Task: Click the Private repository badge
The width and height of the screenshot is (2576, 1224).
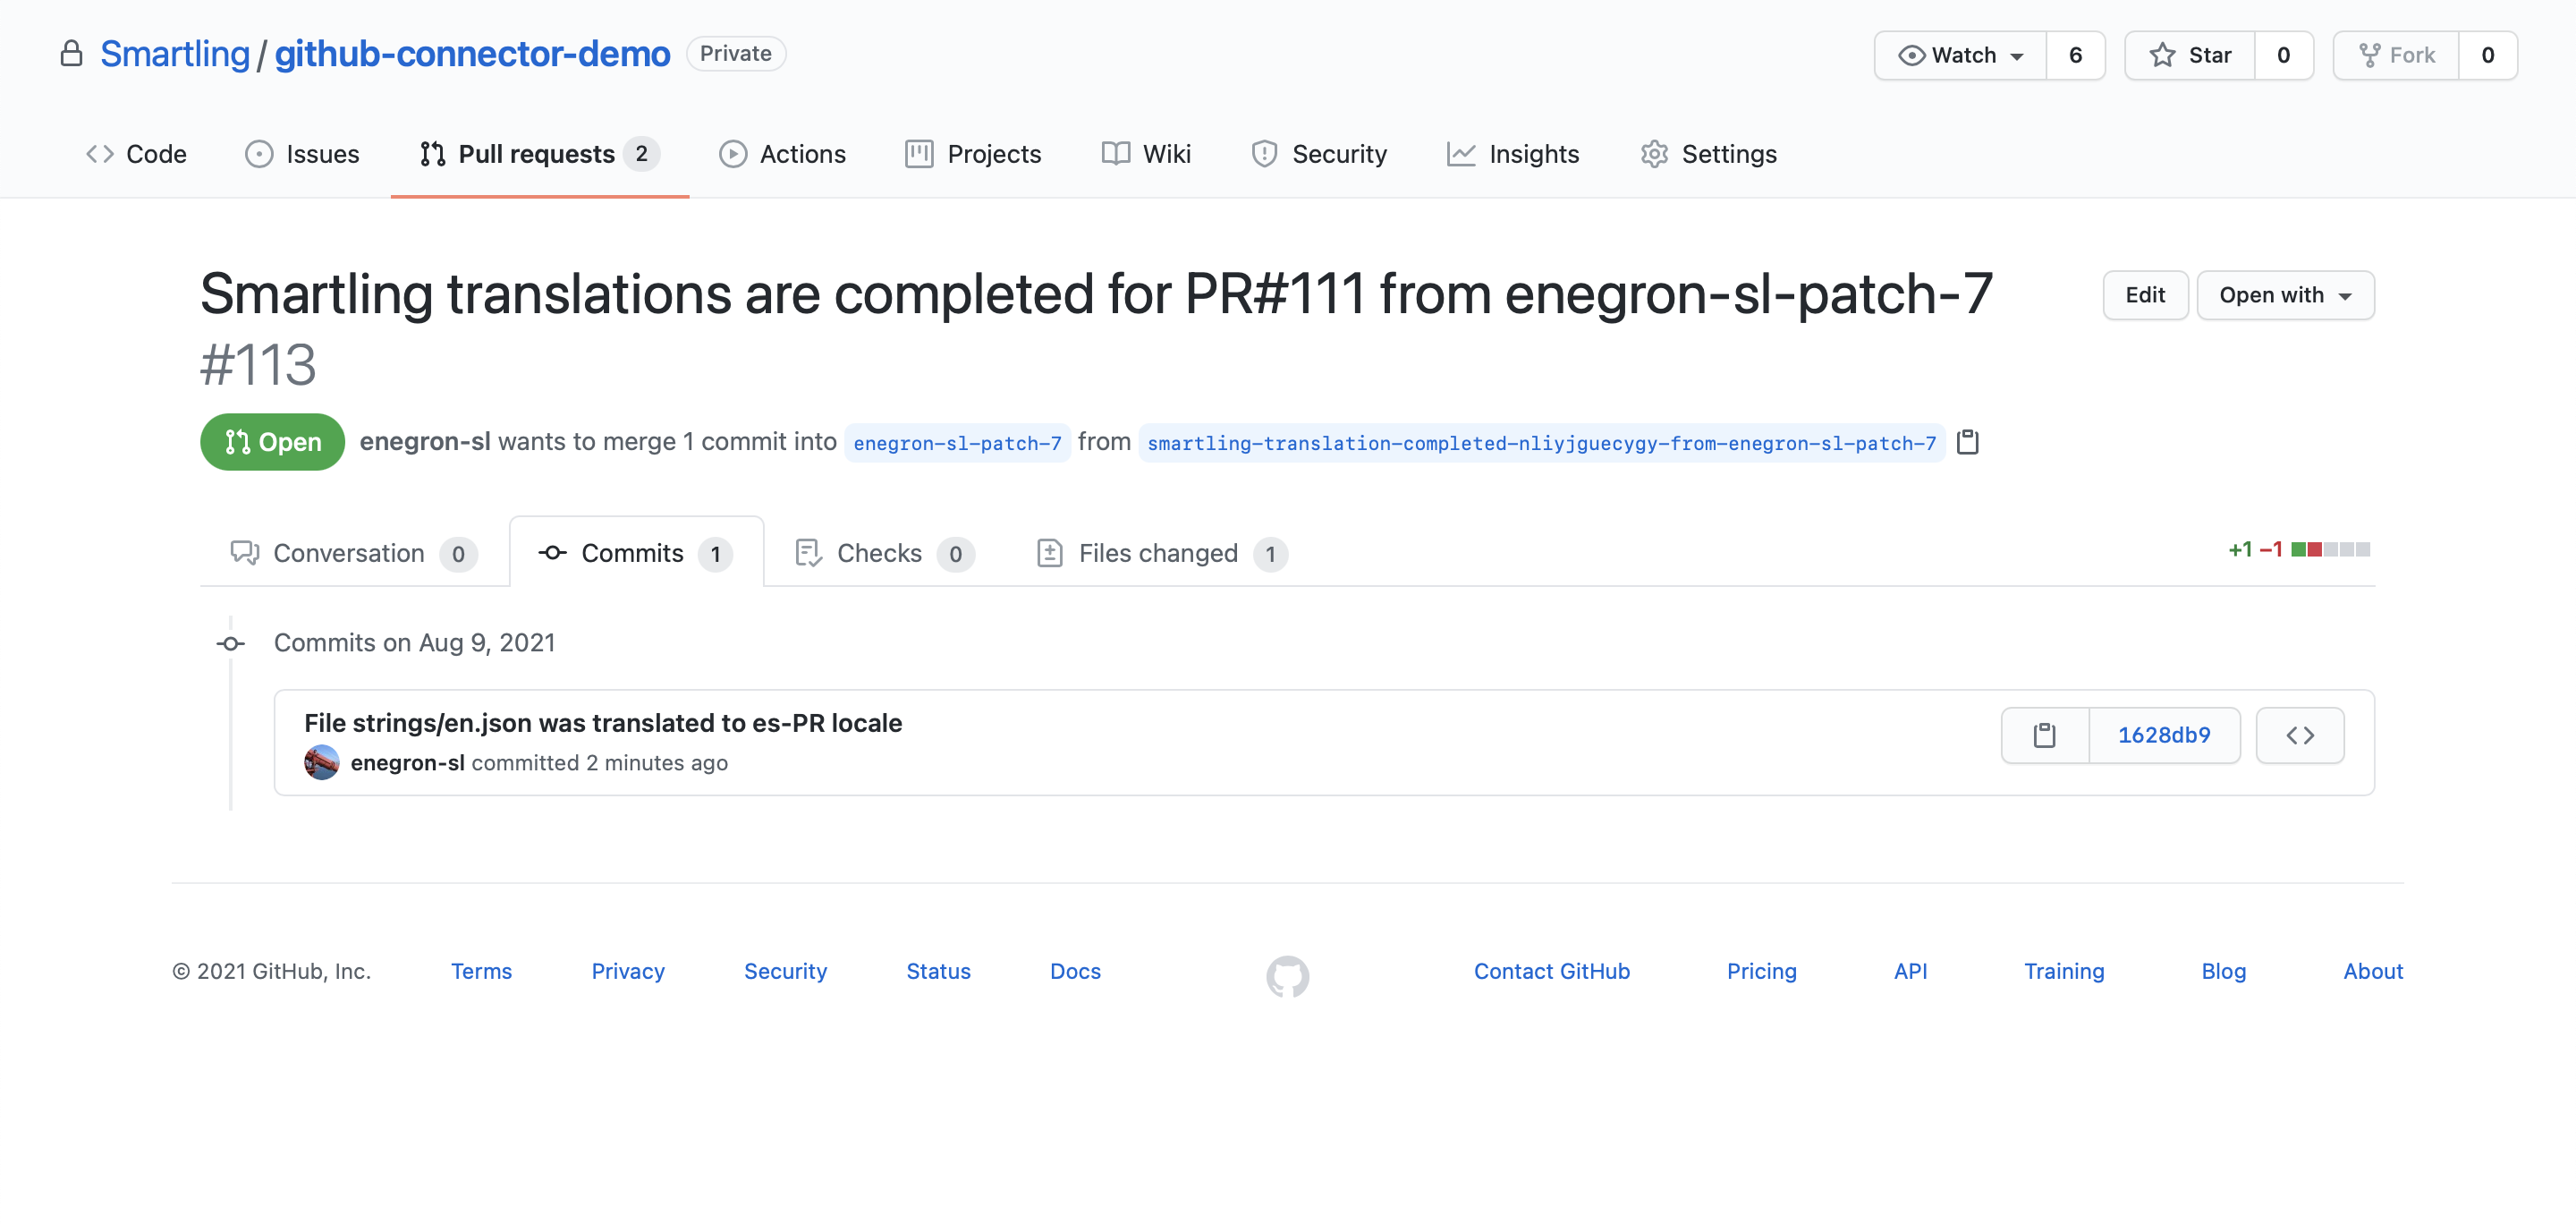Action: (x=736, y=53)
